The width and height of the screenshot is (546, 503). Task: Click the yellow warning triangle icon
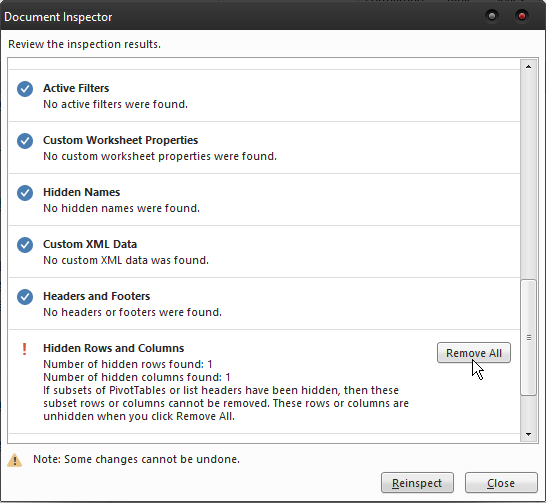click(x=15, y=460)
